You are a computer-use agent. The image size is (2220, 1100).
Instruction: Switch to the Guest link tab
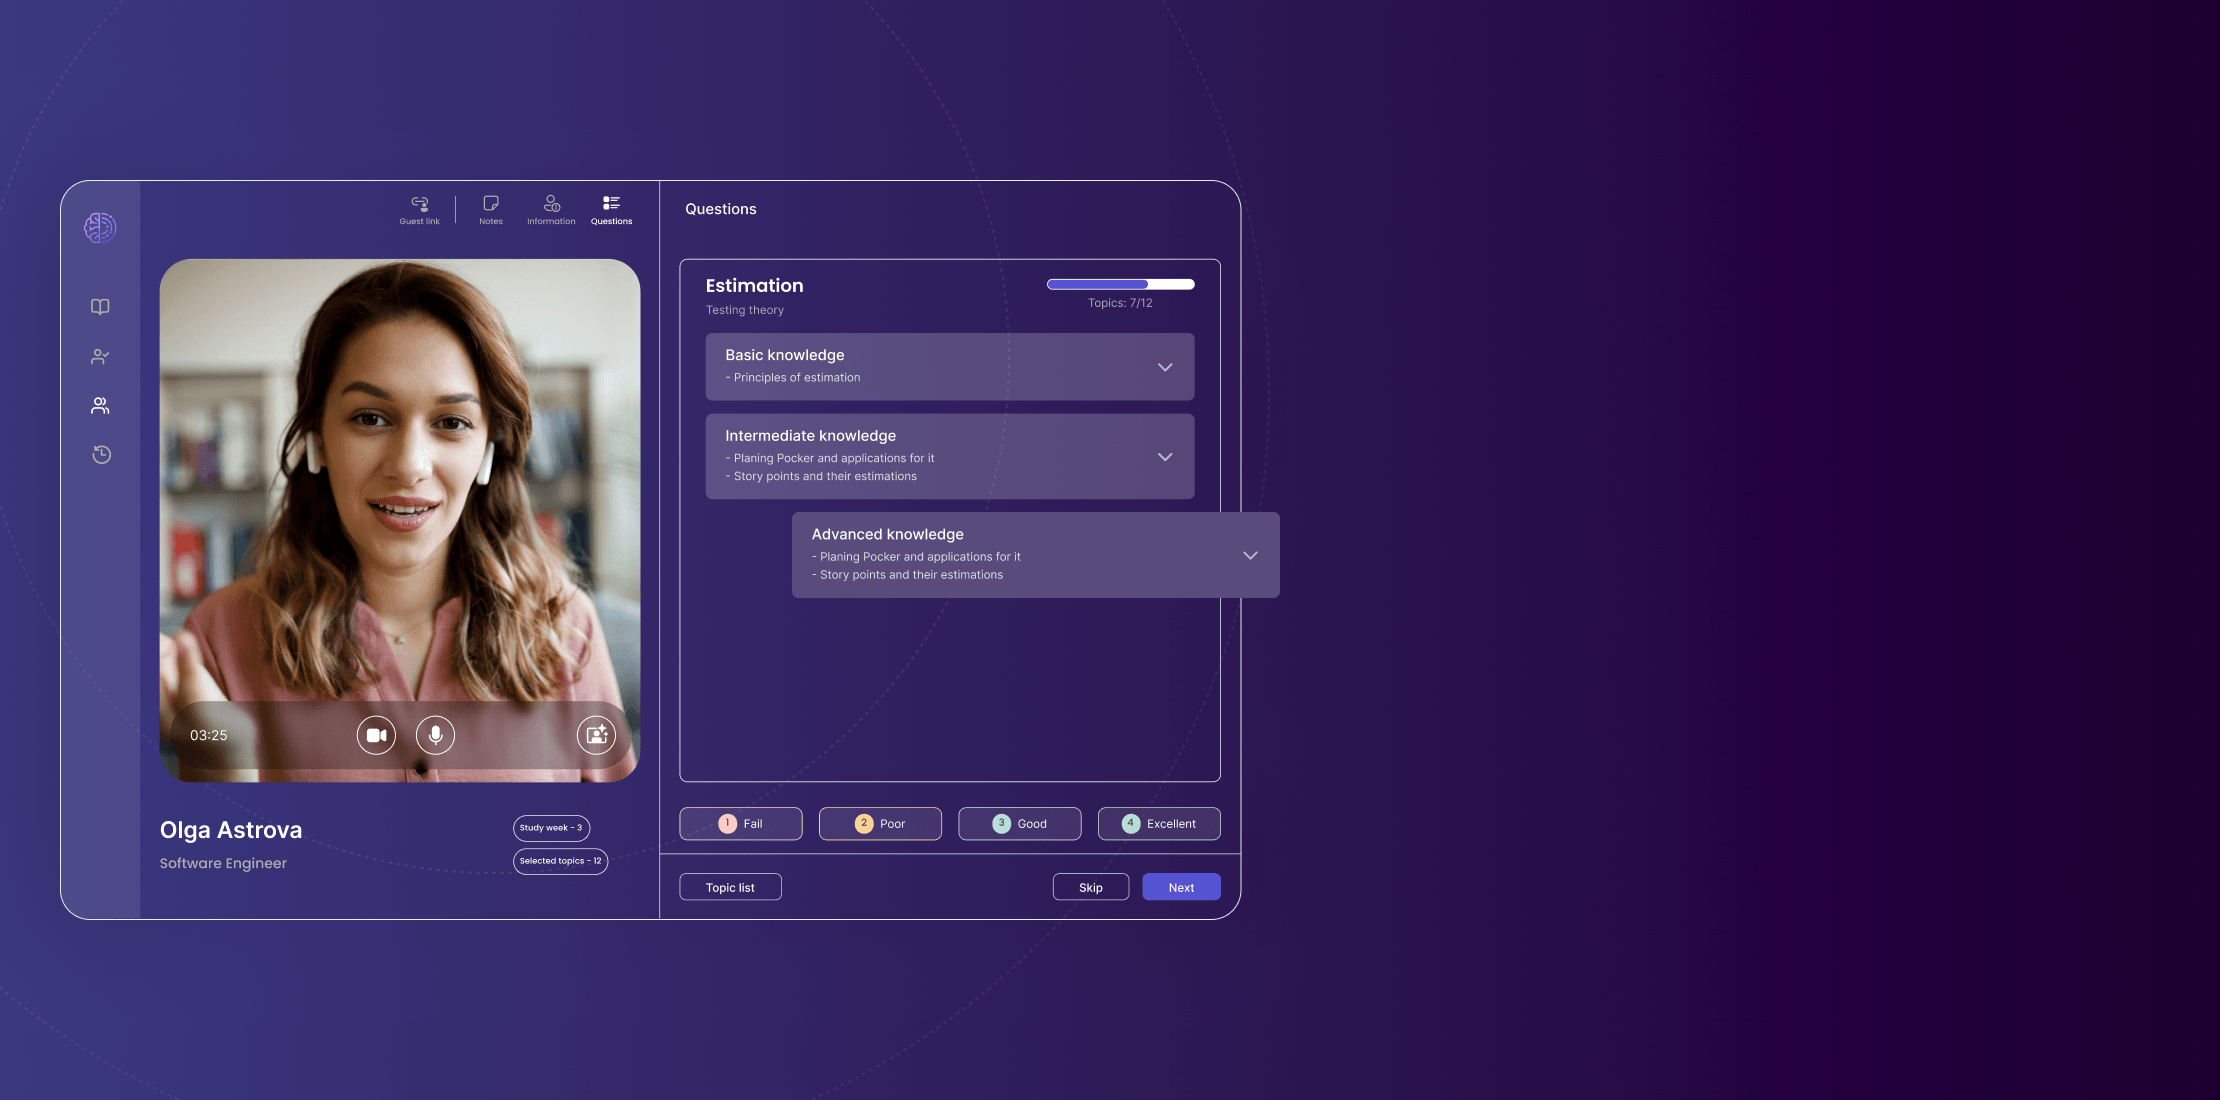(x=419, y=208)
